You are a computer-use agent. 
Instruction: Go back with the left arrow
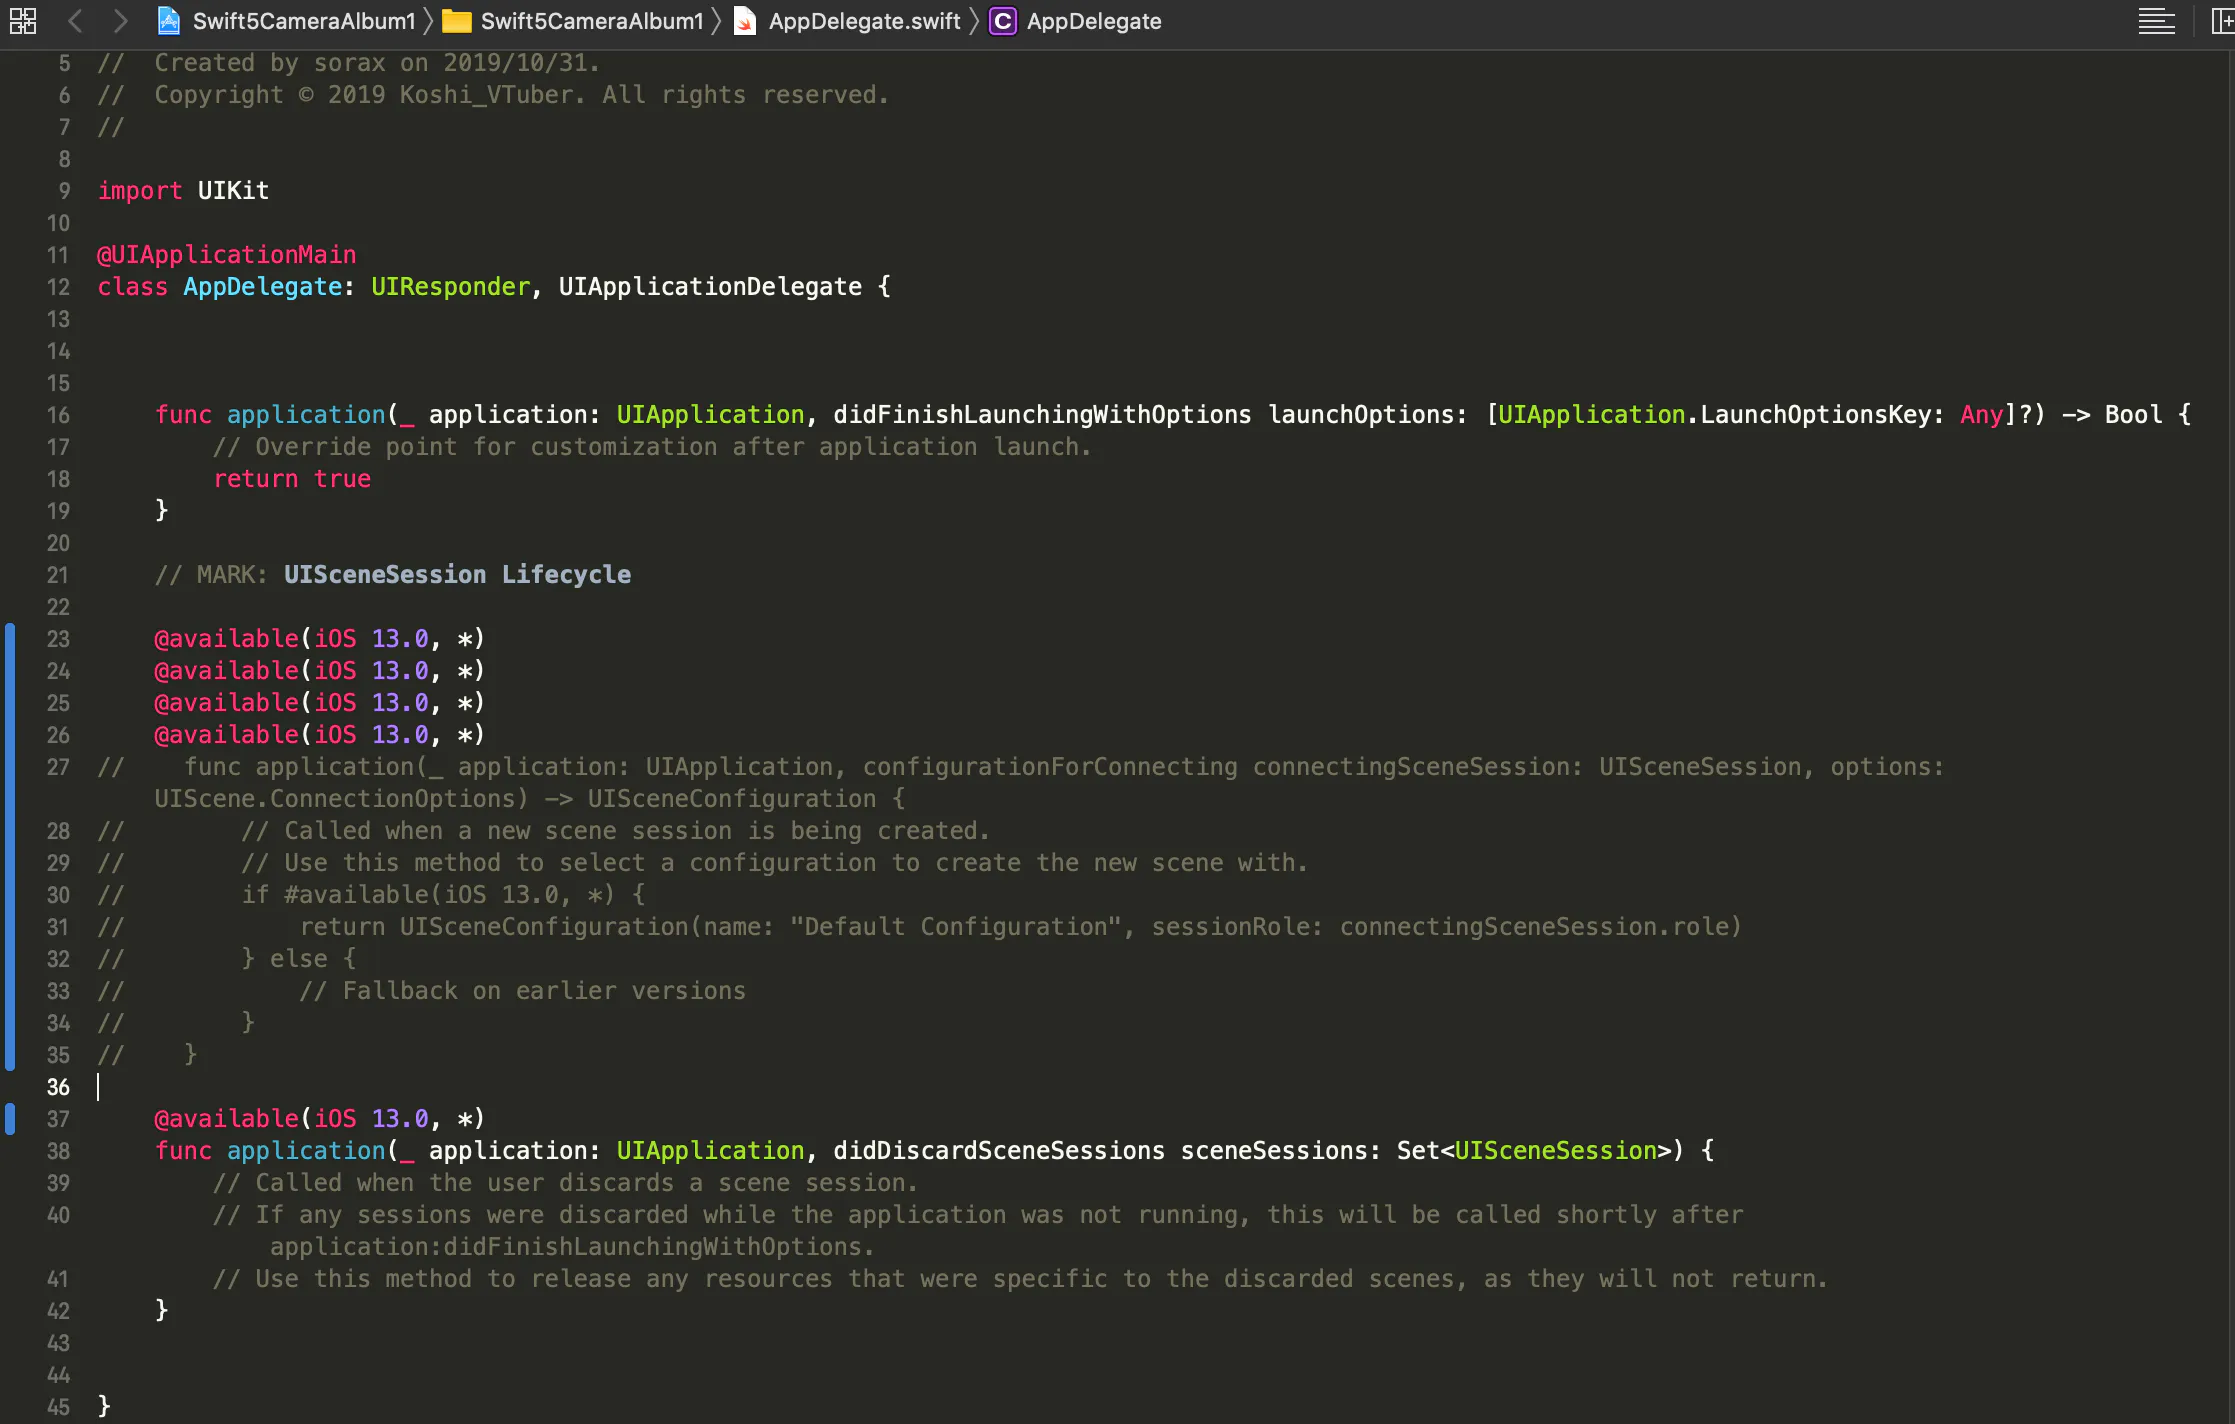(x=75, y=21)
